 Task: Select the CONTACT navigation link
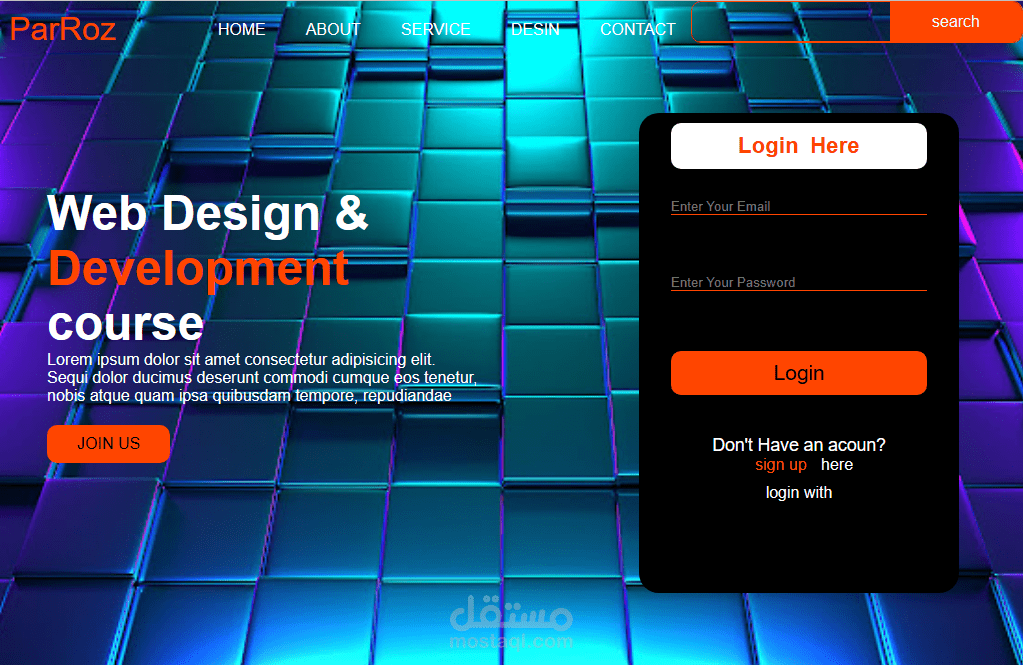[x=637, y=29]
